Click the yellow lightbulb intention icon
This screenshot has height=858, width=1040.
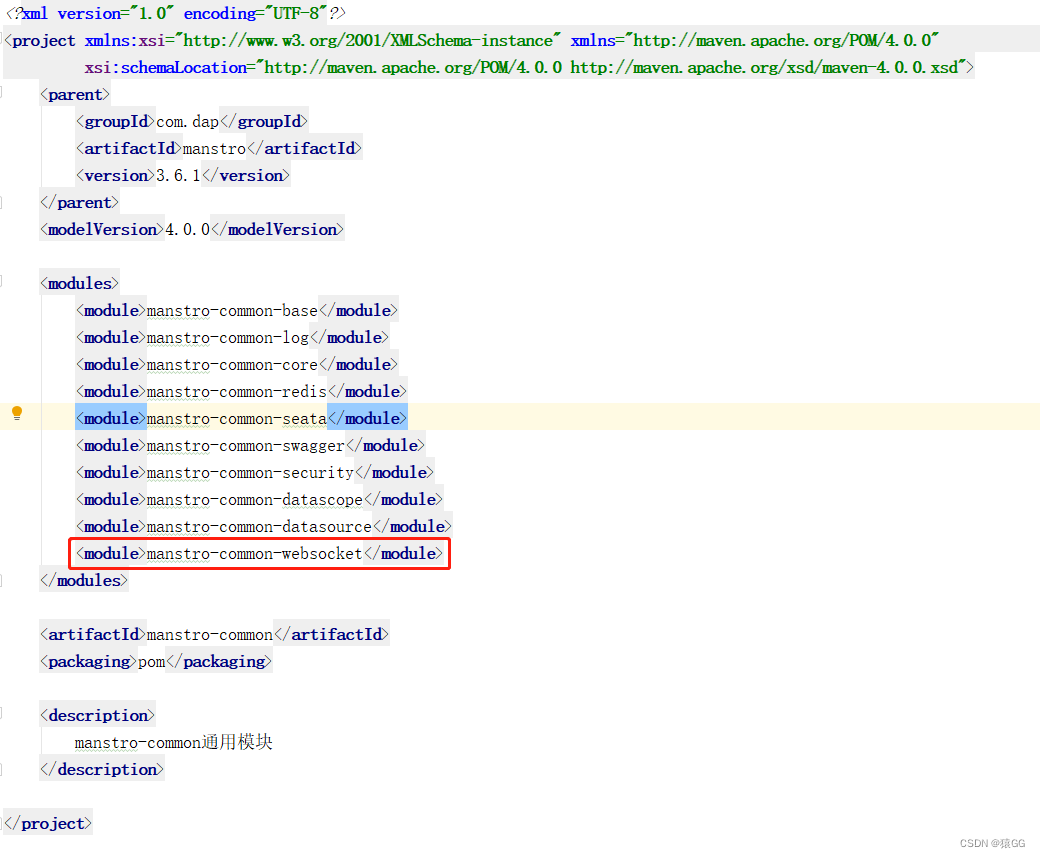click(17, 414)
